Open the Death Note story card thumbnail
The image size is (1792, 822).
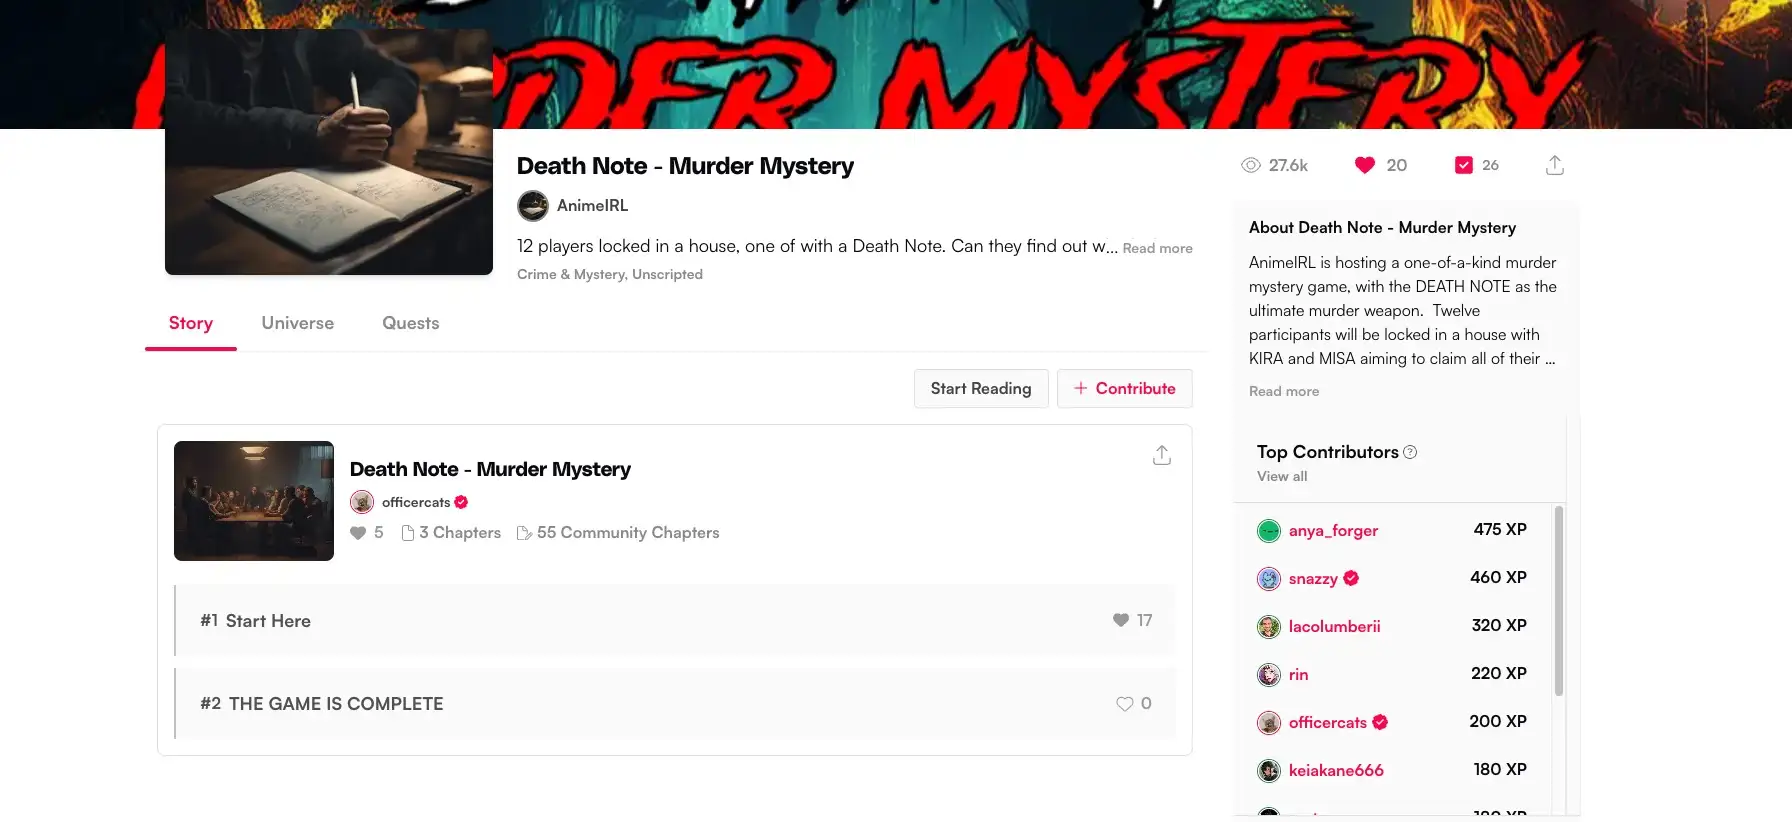pos(254,501)
